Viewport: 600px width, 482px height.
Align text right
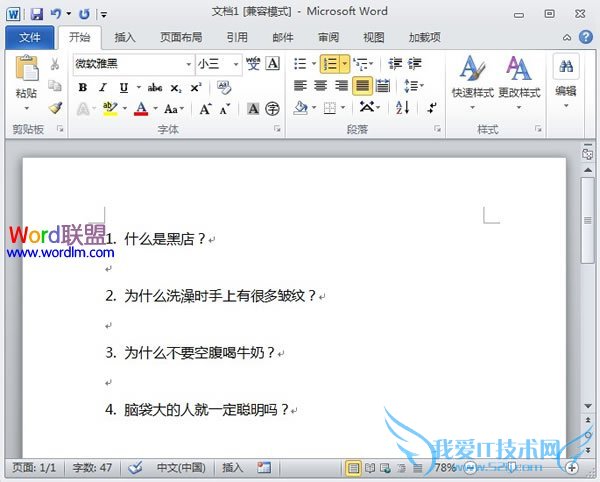(341, 86)
